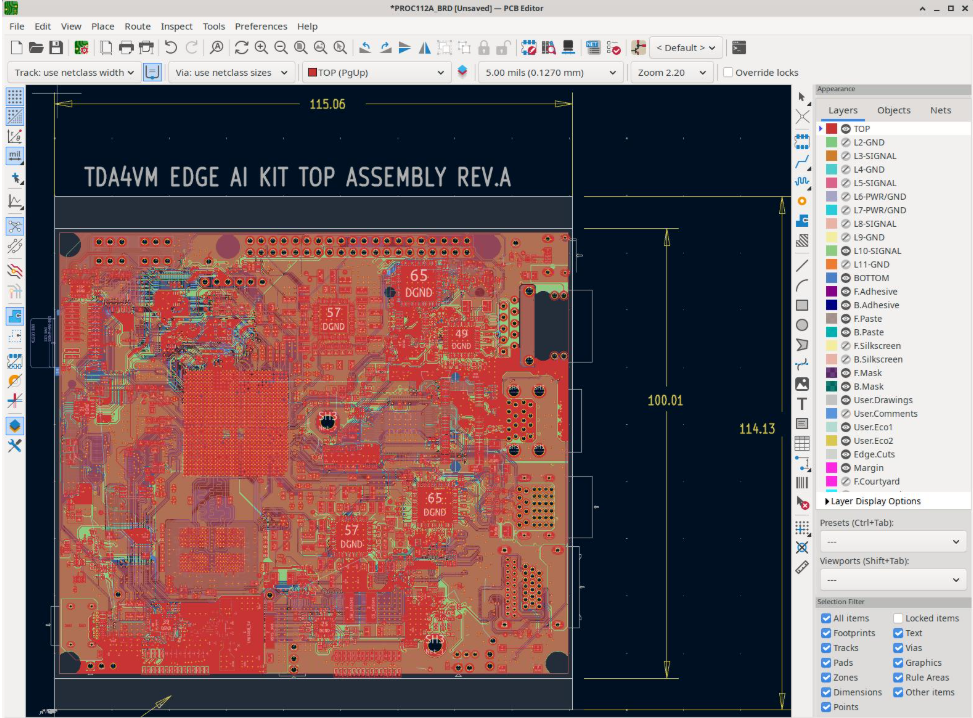Hide the Edge.Cuts layer
Image resolution: width=973 pixels, height=718 pixels.
(x=845, y=454)
